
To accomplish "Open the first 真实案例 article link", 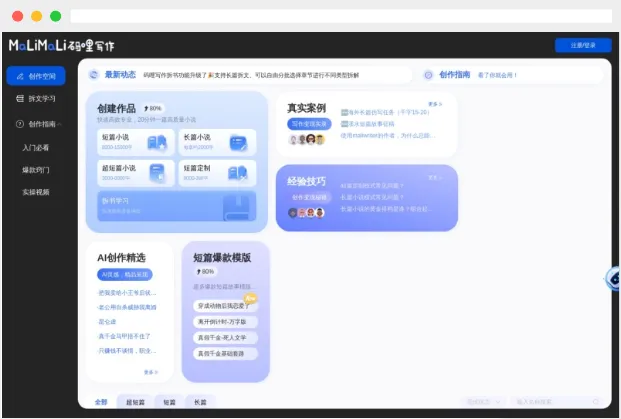I will tap(385, 112).
